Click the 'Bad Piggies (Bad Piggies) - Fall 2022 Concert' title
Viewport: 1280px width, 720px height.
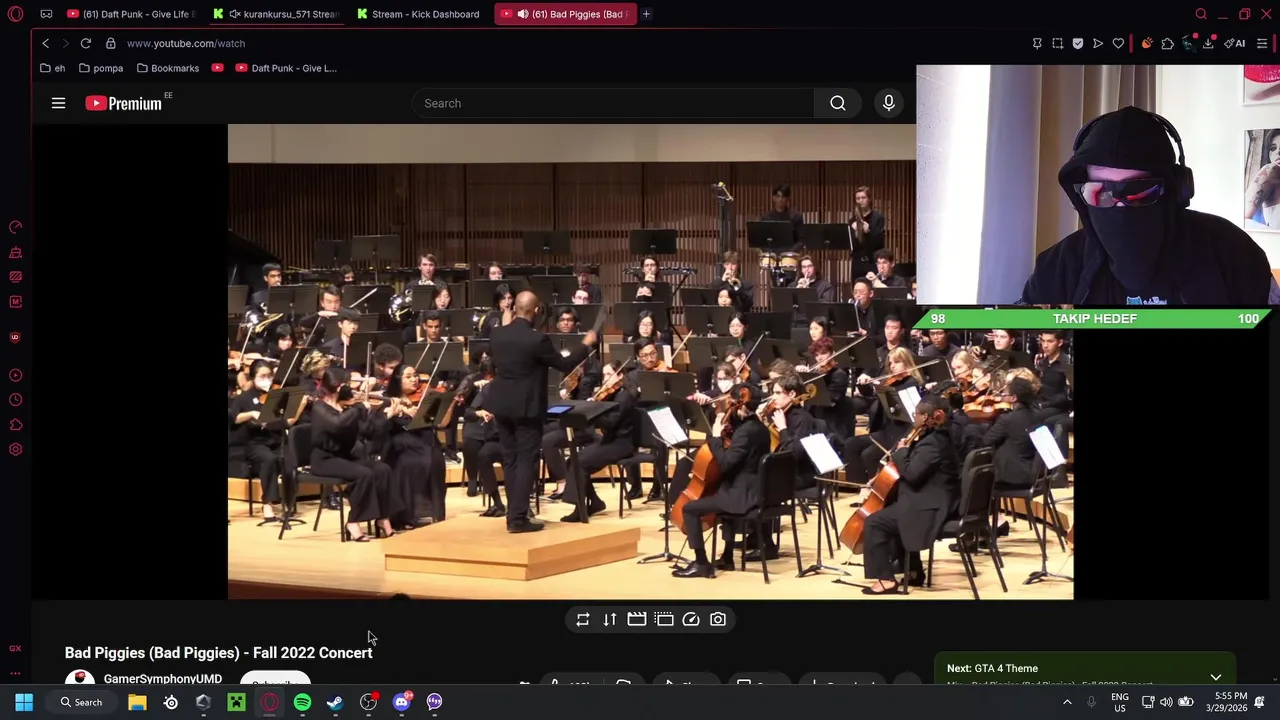[218, 652]
